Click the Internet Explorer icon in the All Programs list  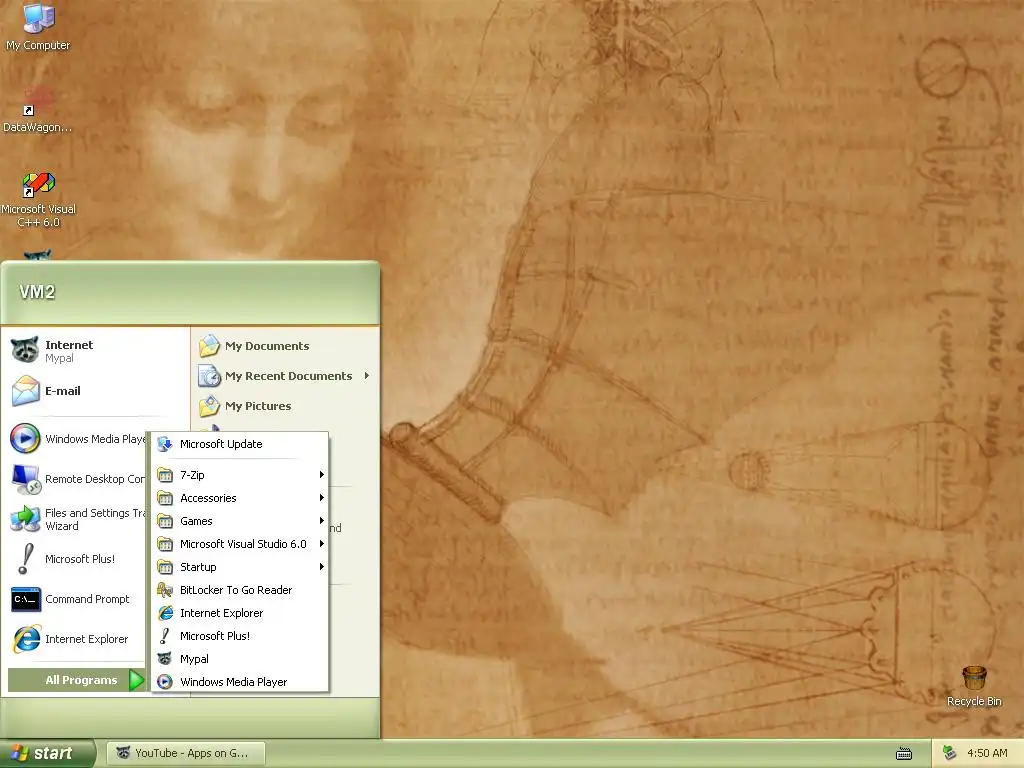(165, 613)
